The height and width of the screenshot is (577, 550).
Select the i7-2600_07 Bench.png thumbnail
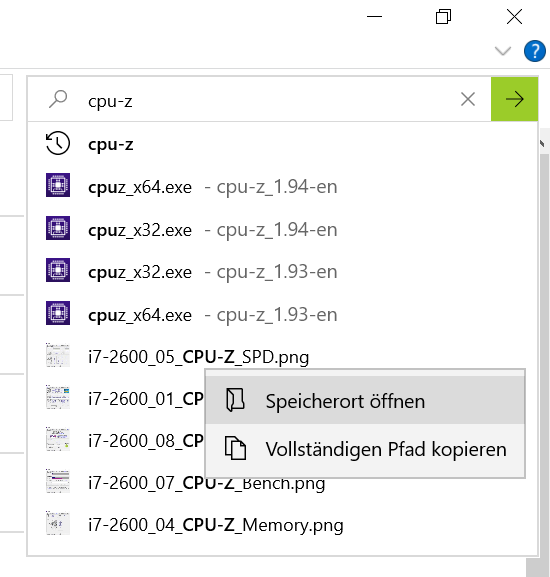point(58,481)
